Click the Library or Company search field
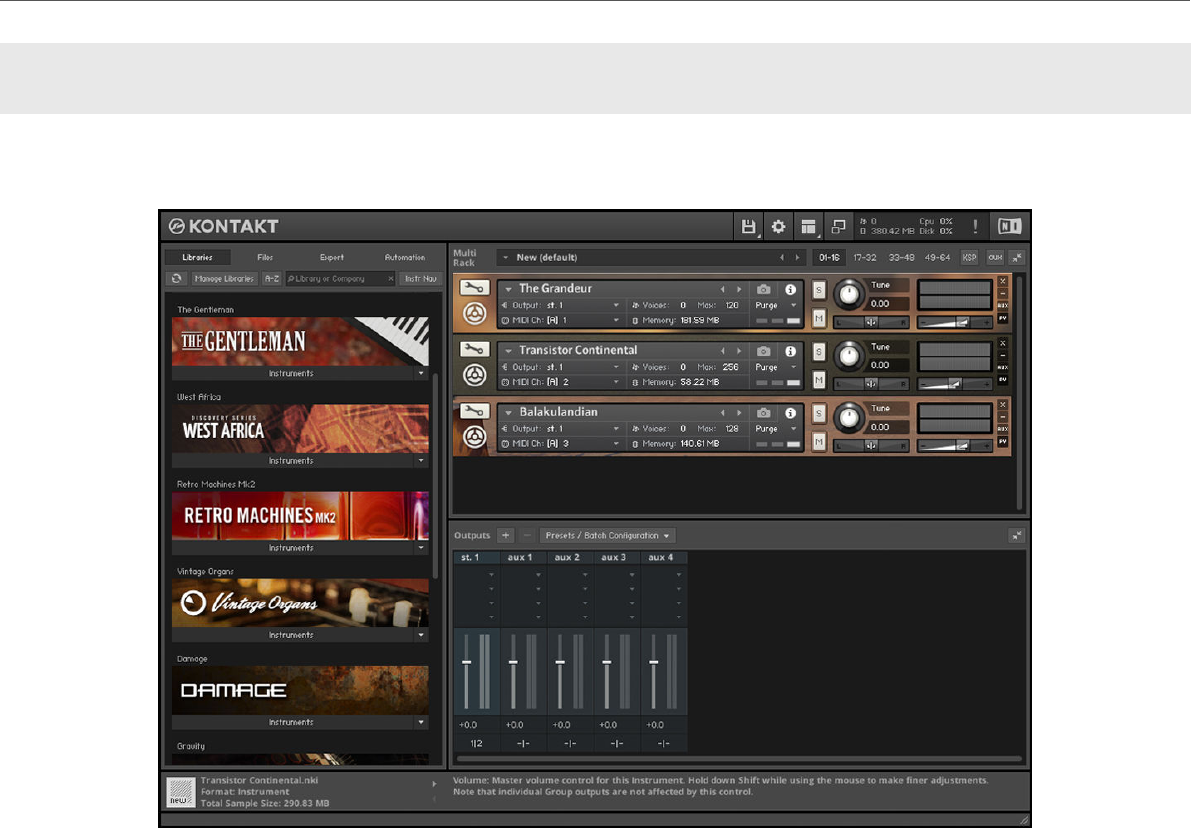 click(x=340, y=279)
